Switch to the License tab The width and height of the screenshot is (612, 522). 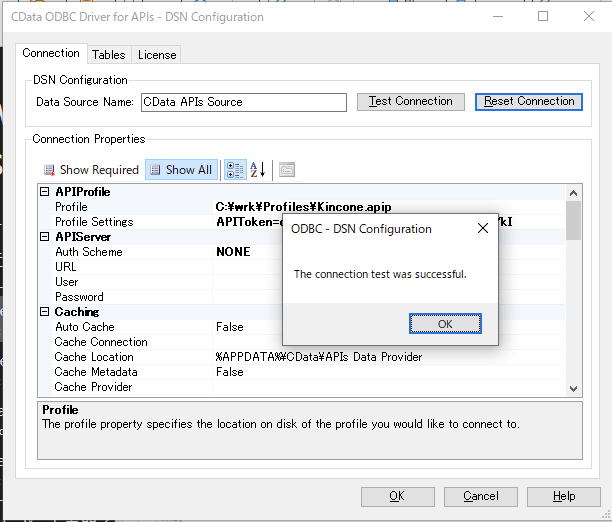point(157,55)
